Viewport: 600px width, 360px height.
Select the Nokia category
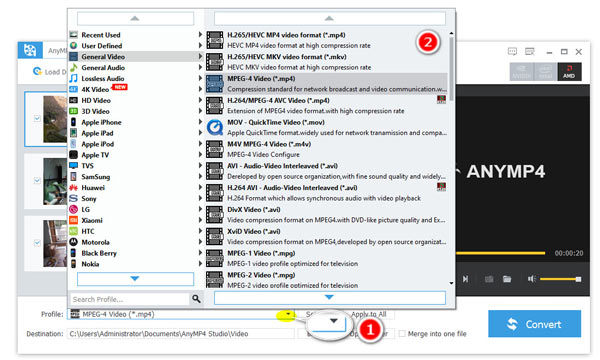(x=136, y=264)
